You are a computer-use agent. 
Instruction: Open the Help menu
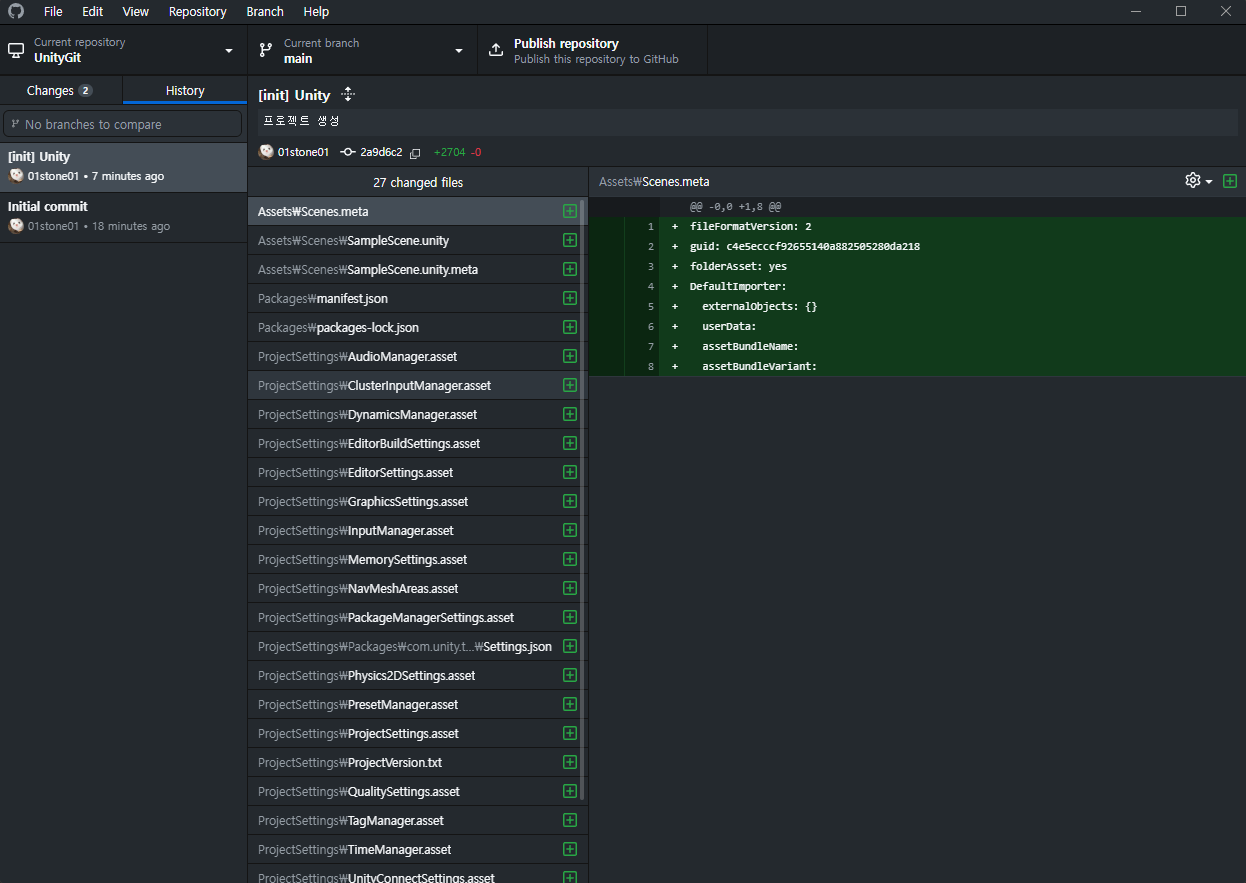click(x=316, y=11)
